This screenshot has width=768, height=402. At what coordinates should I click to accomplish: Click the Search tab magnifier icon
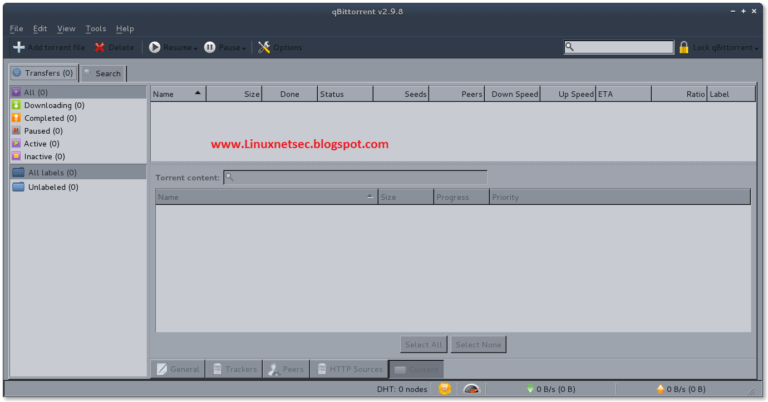pyautogui.click(x=88, y=73)
